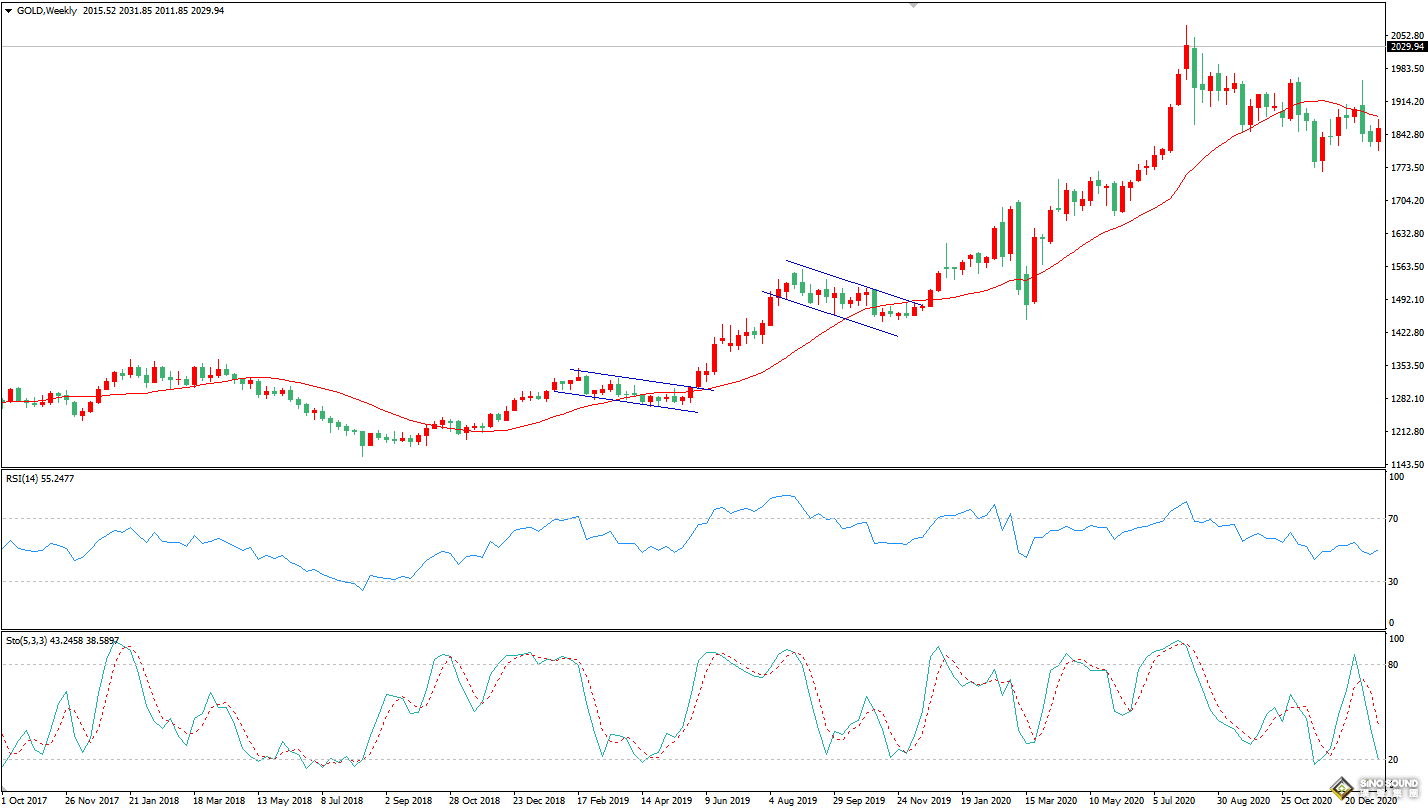Click the 1492.10 price axis label
The image size is (1428, 810).
tap(1406, 300)
